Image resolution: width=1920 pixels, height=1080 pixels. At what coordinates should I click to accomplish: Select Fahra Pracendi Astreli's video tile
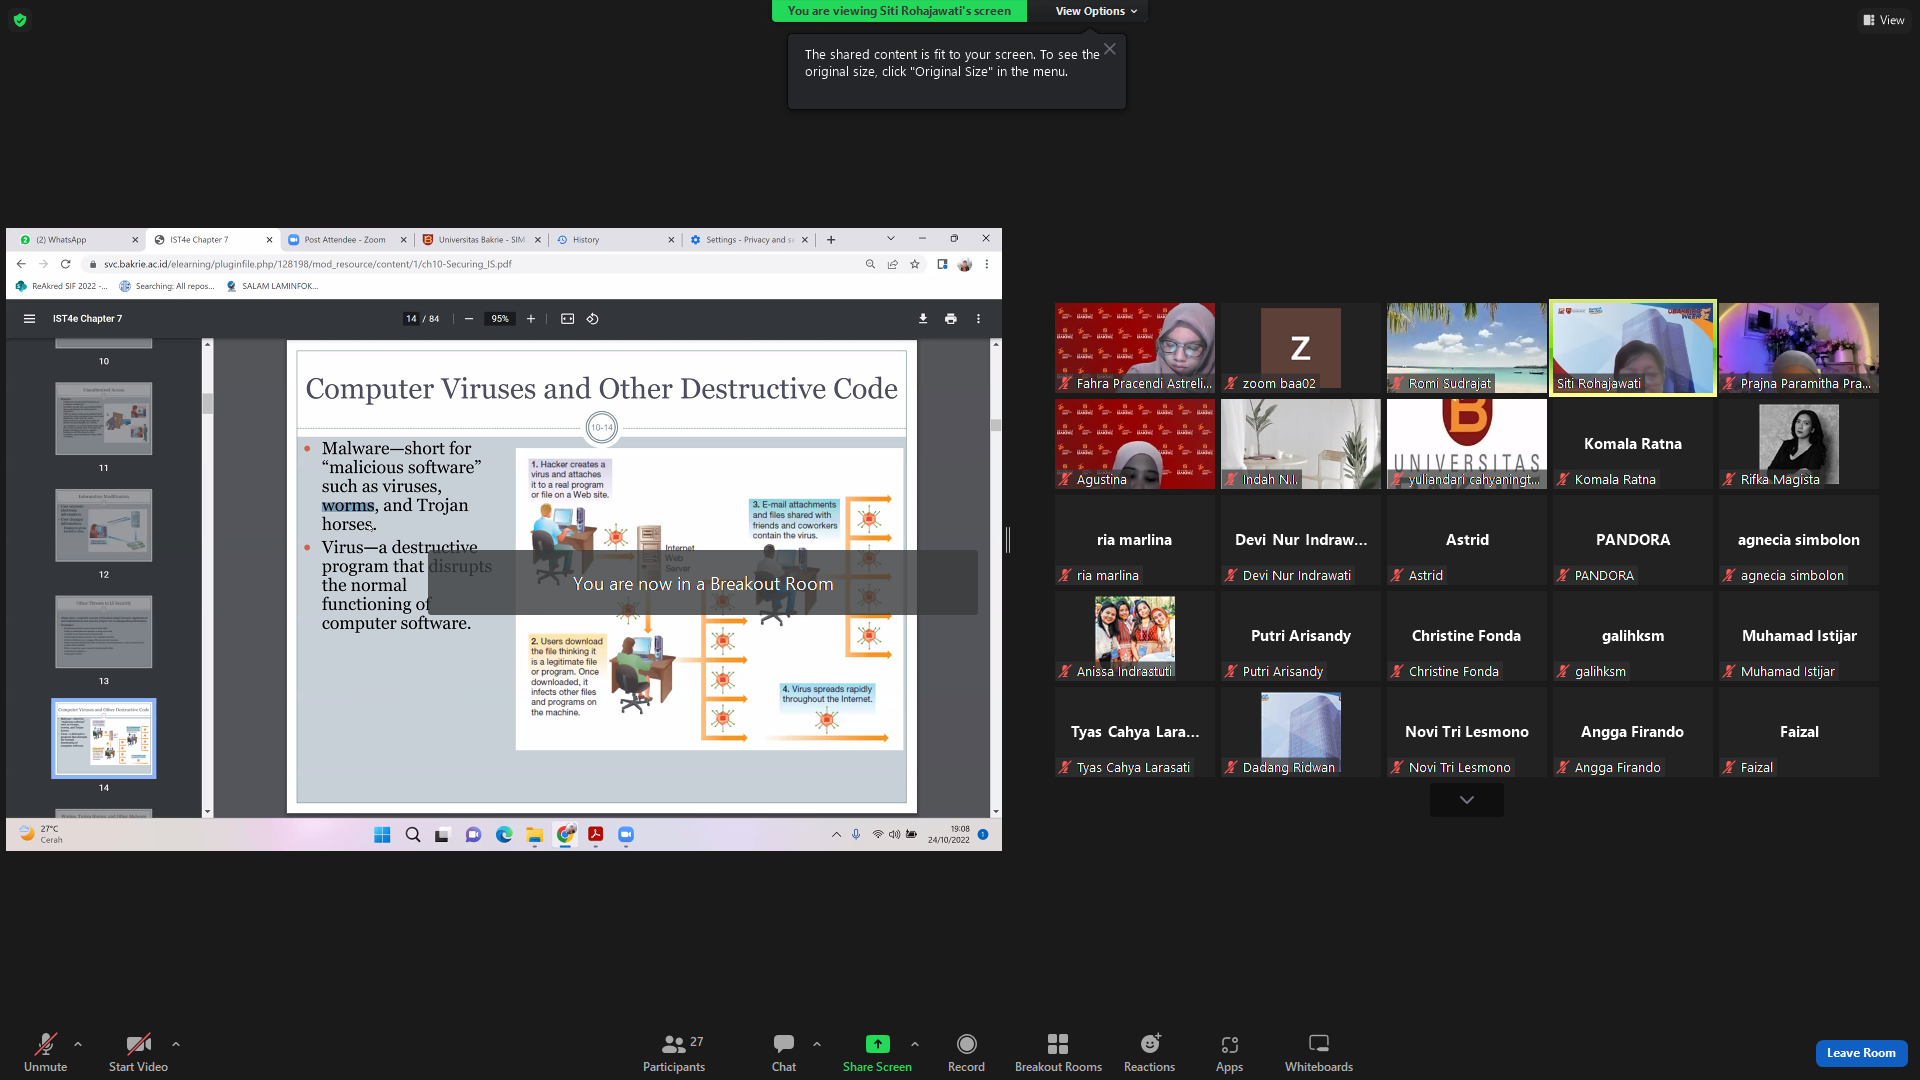coord(1135,348)
